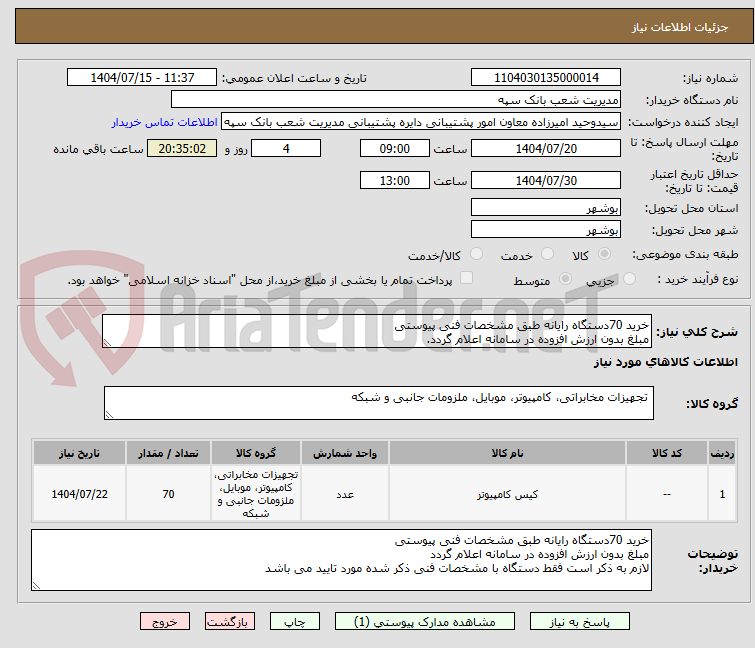This screenshot has width=755, height=648.
Task: Click the تعداد / مقدار column header
Action: pos(168,453)
